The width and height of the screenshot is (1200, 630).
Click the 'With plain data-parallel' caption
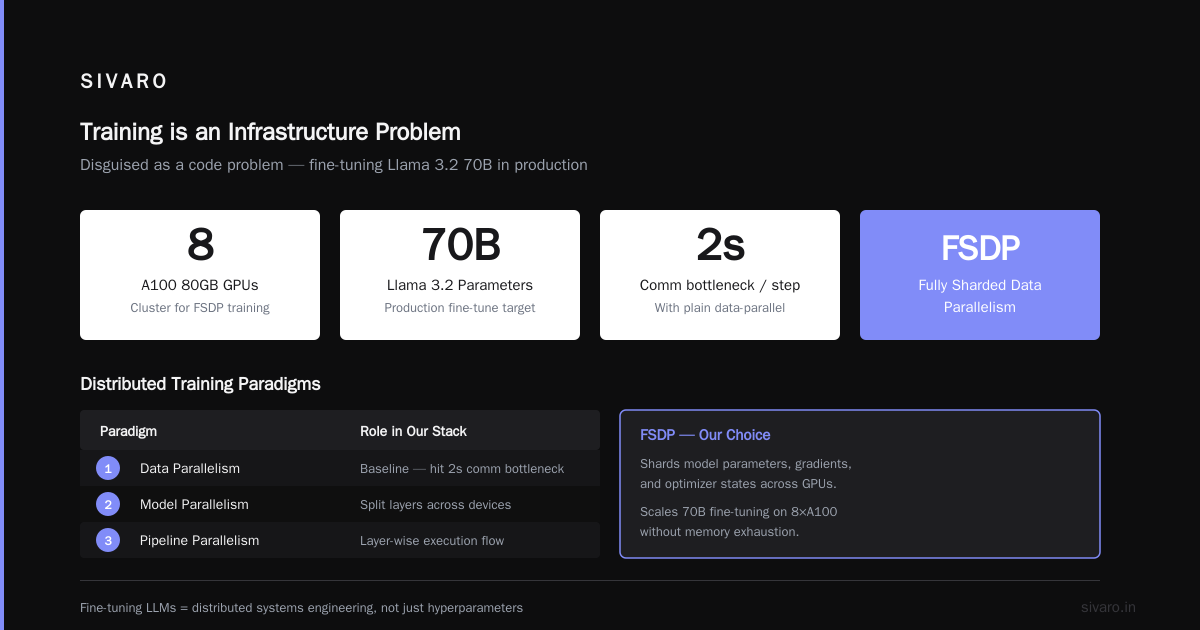click(x=720, y=308)
